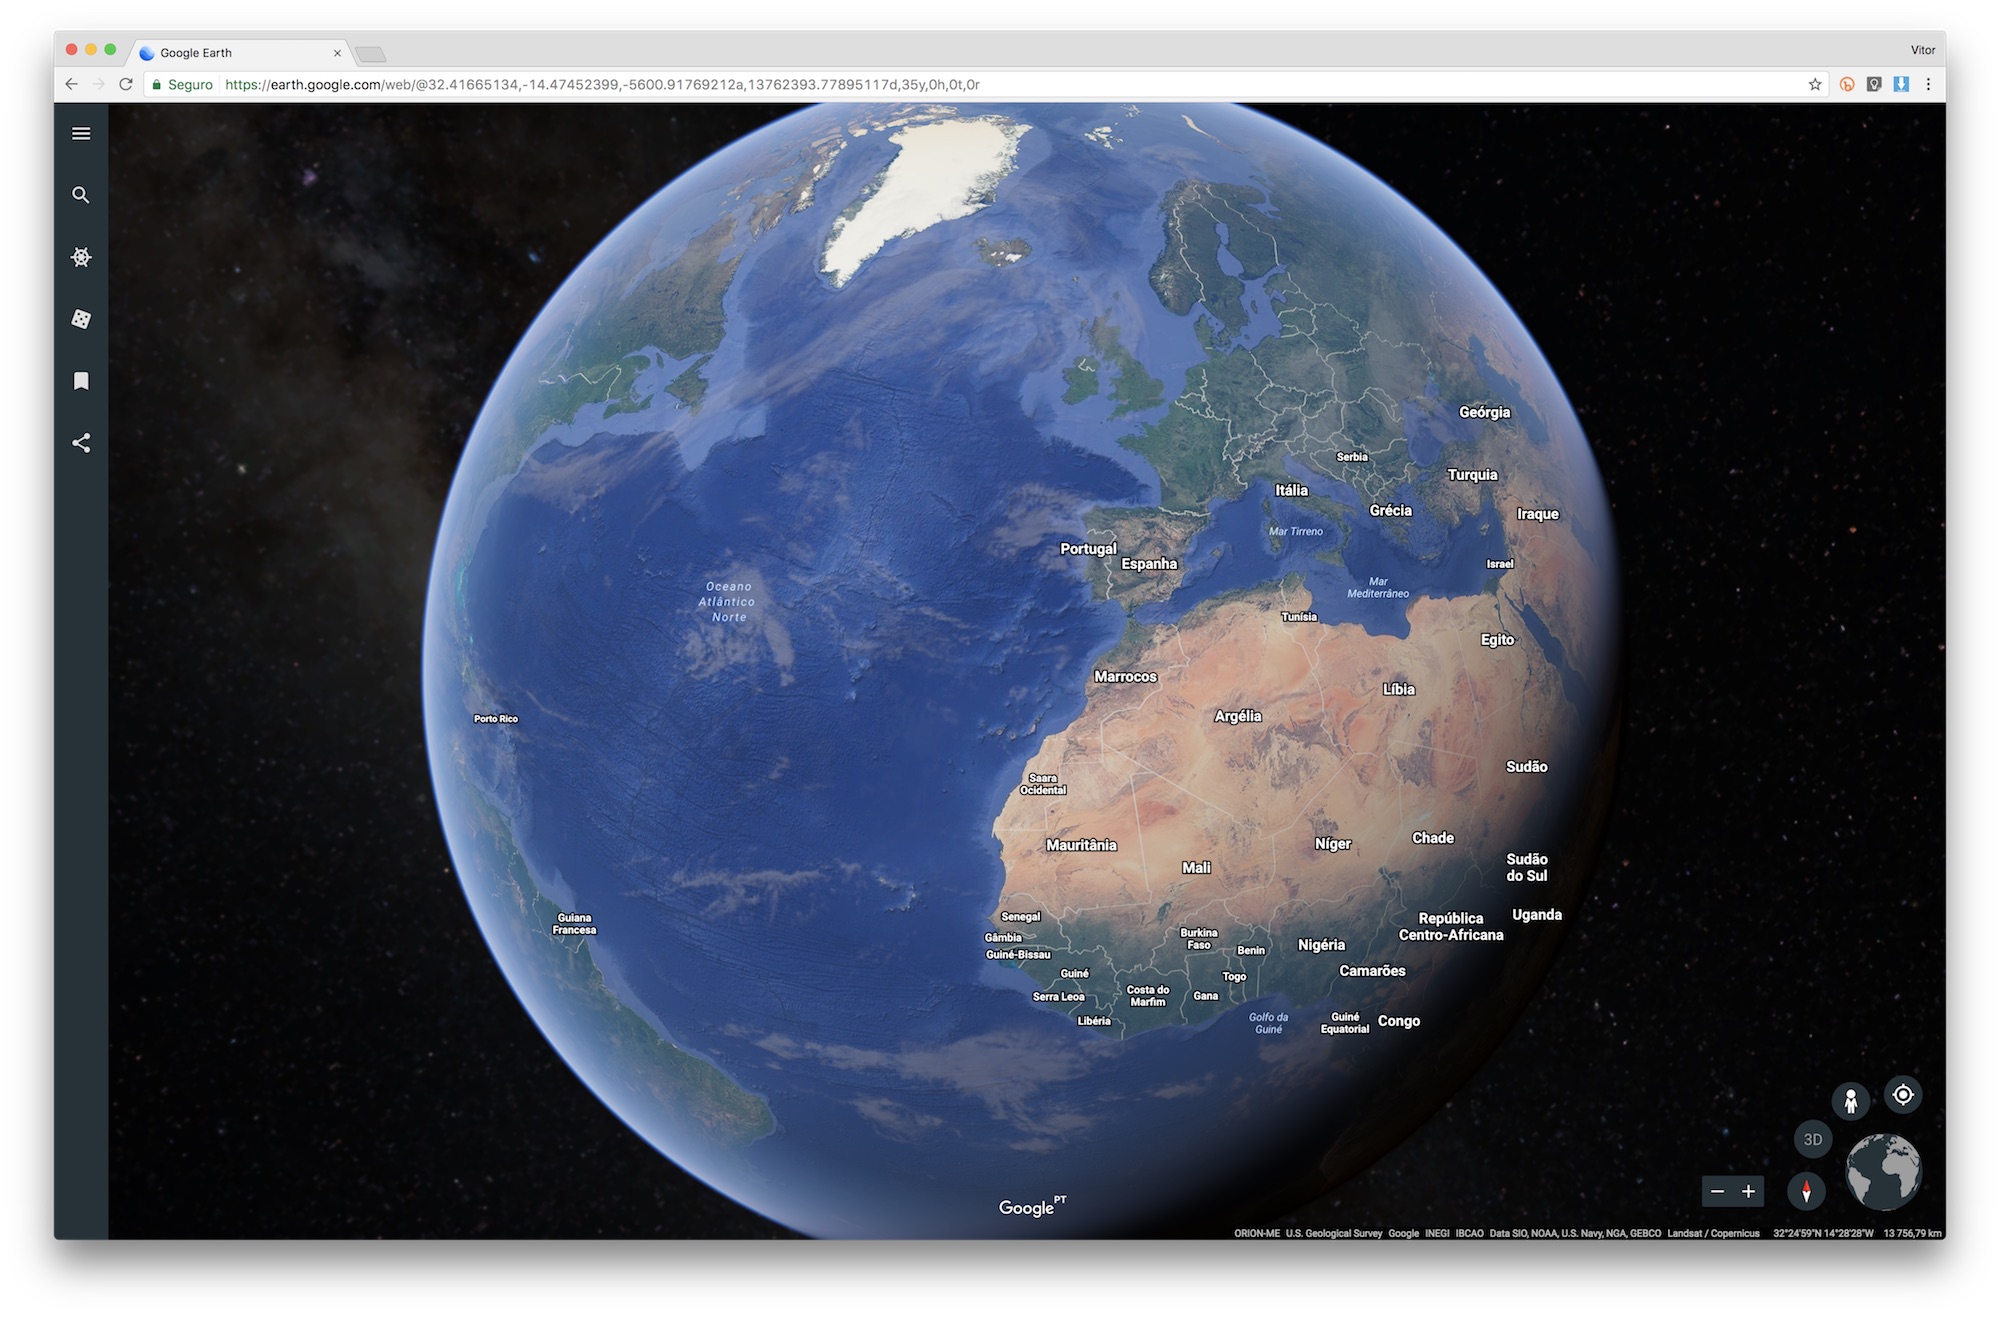
Task: Click the I'm Feeling Lucky dice icon
Action: point(81,319)
